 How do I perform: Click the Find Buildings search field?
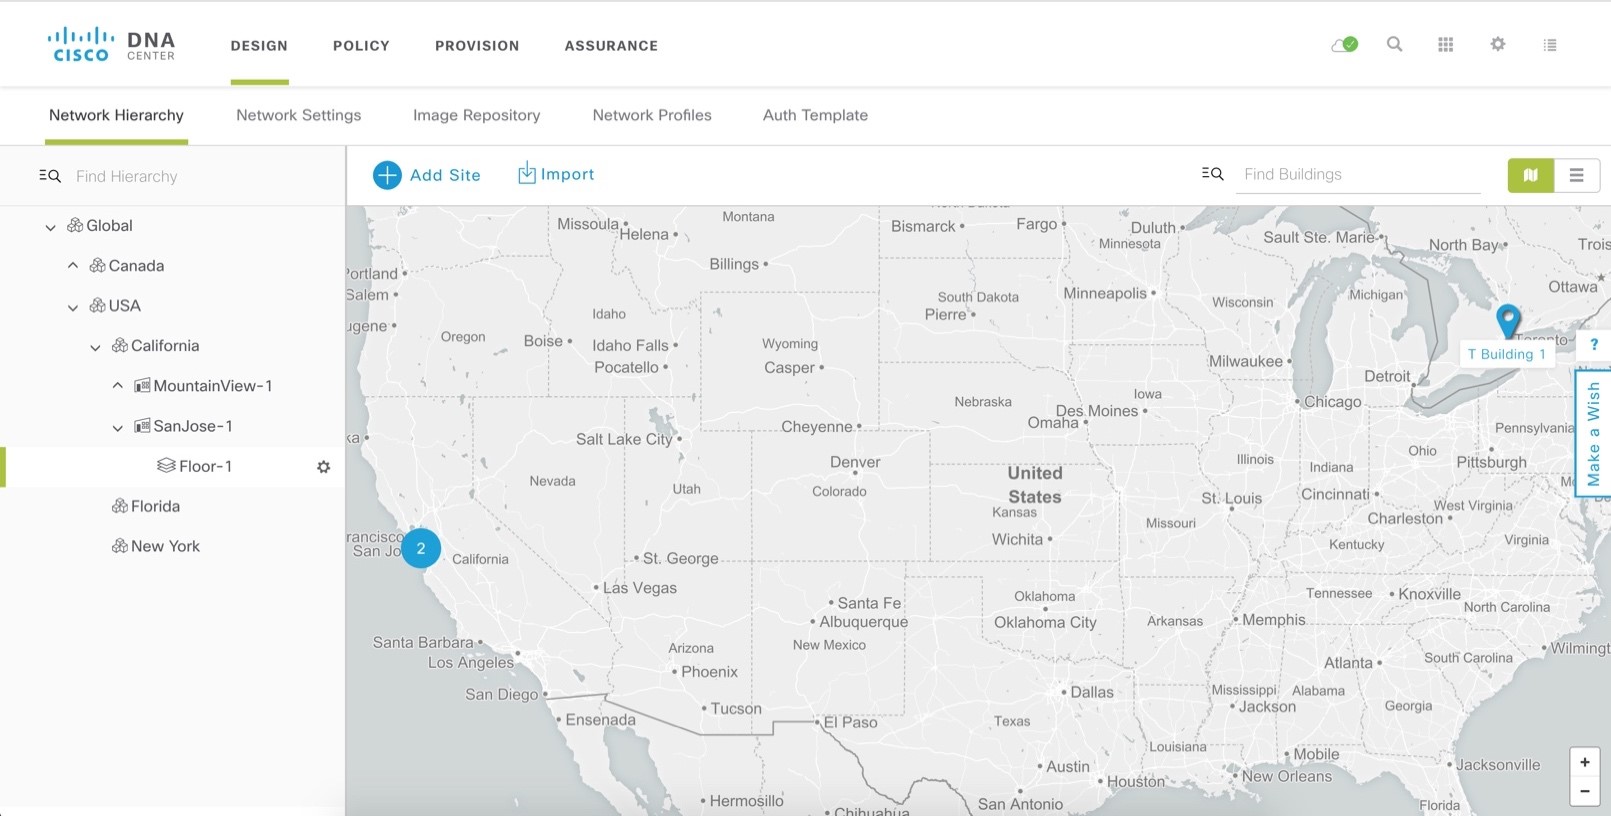pyautogui.click(x=1357, y=175)
